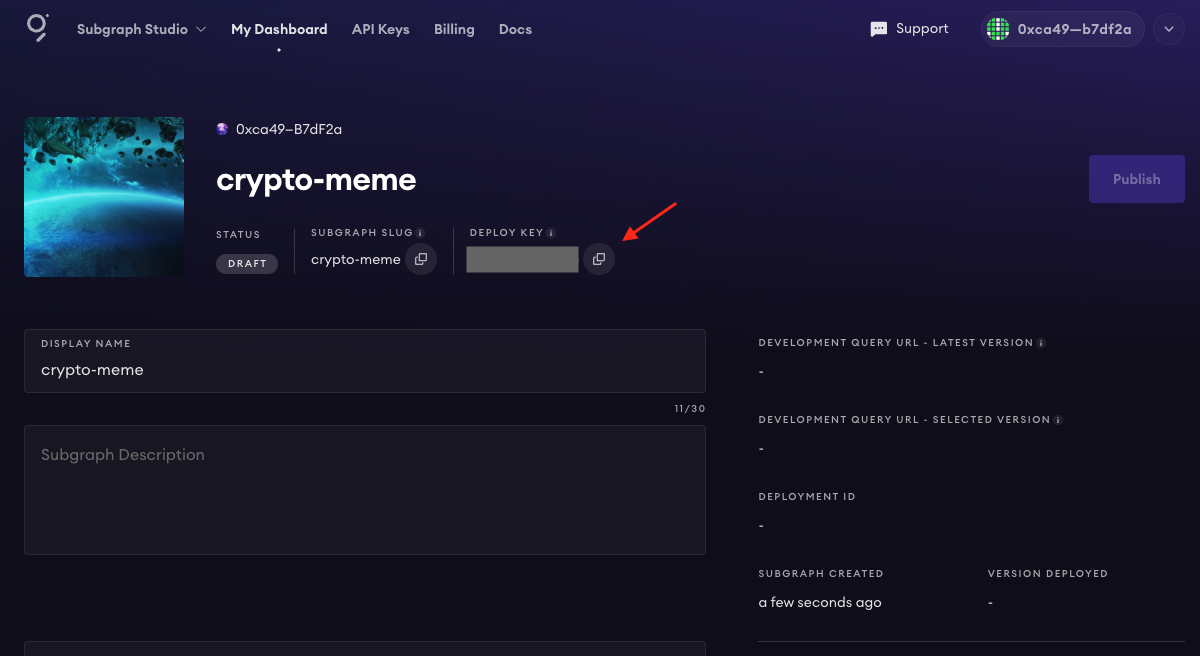Copy the deploy key to clipboard
Screen dimensions: 1200x656
click(x=599, y=259)
